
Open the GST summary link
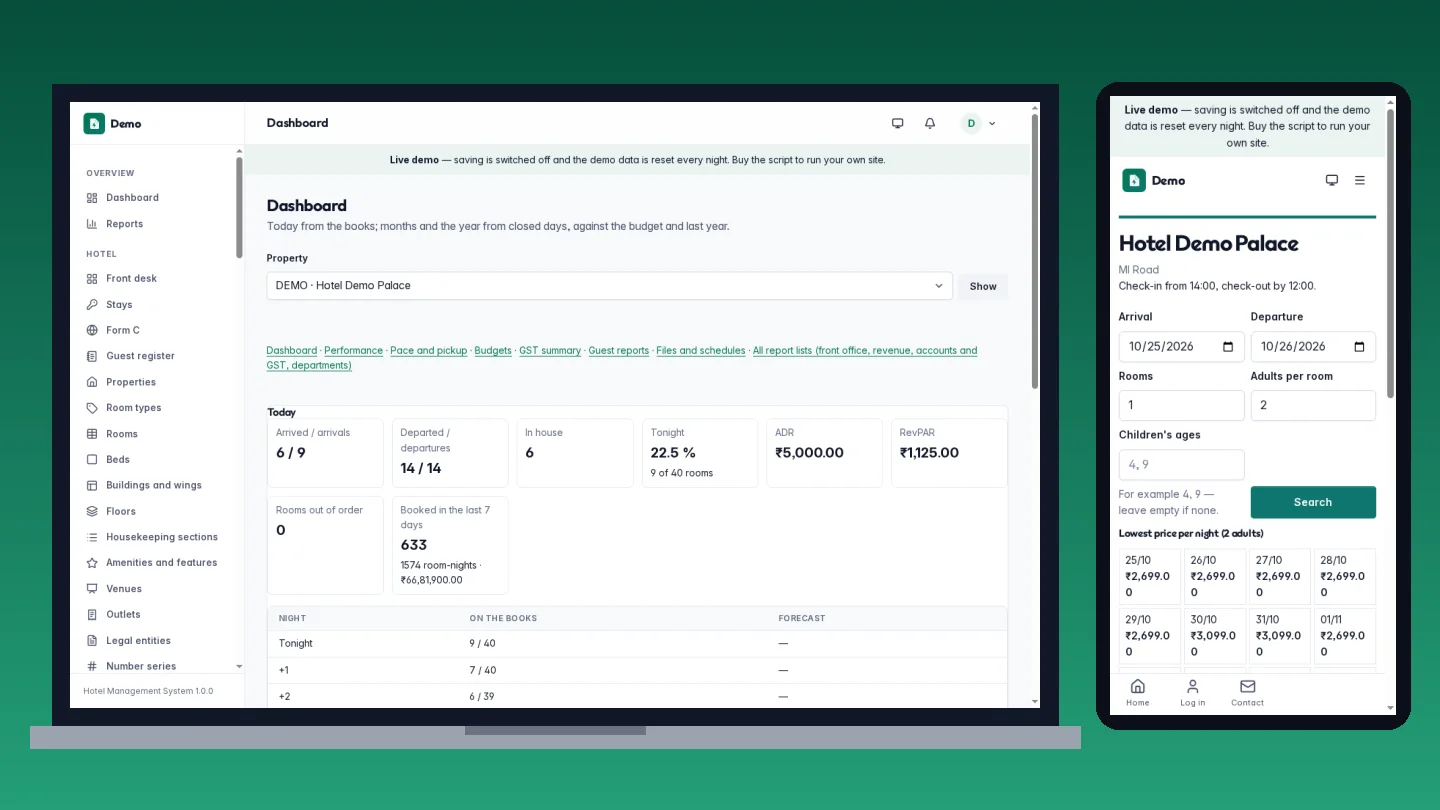550,351
